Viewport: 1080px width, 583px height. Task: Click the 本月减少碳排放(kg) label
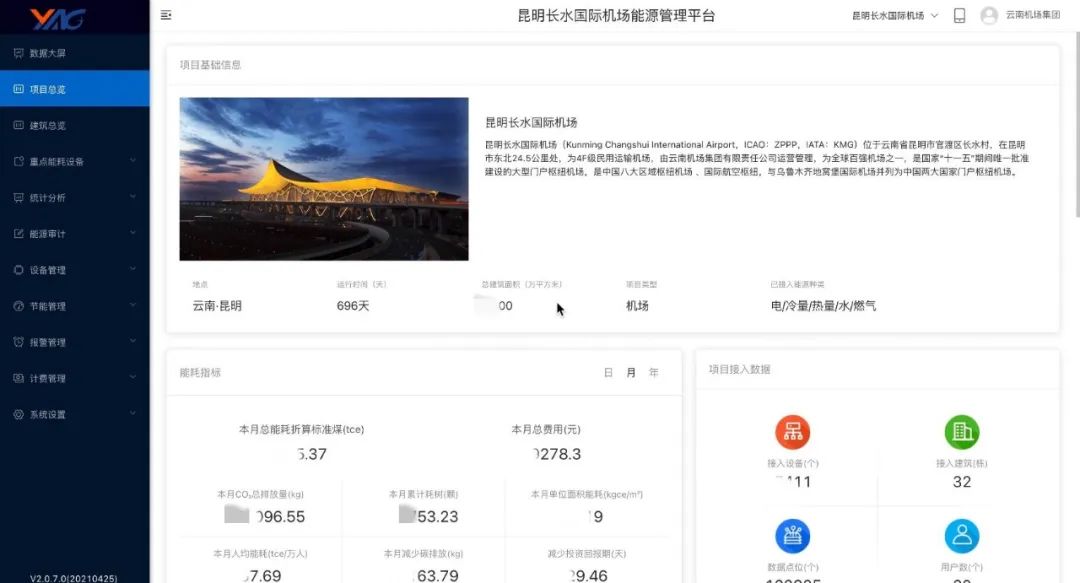pos(424,553)
